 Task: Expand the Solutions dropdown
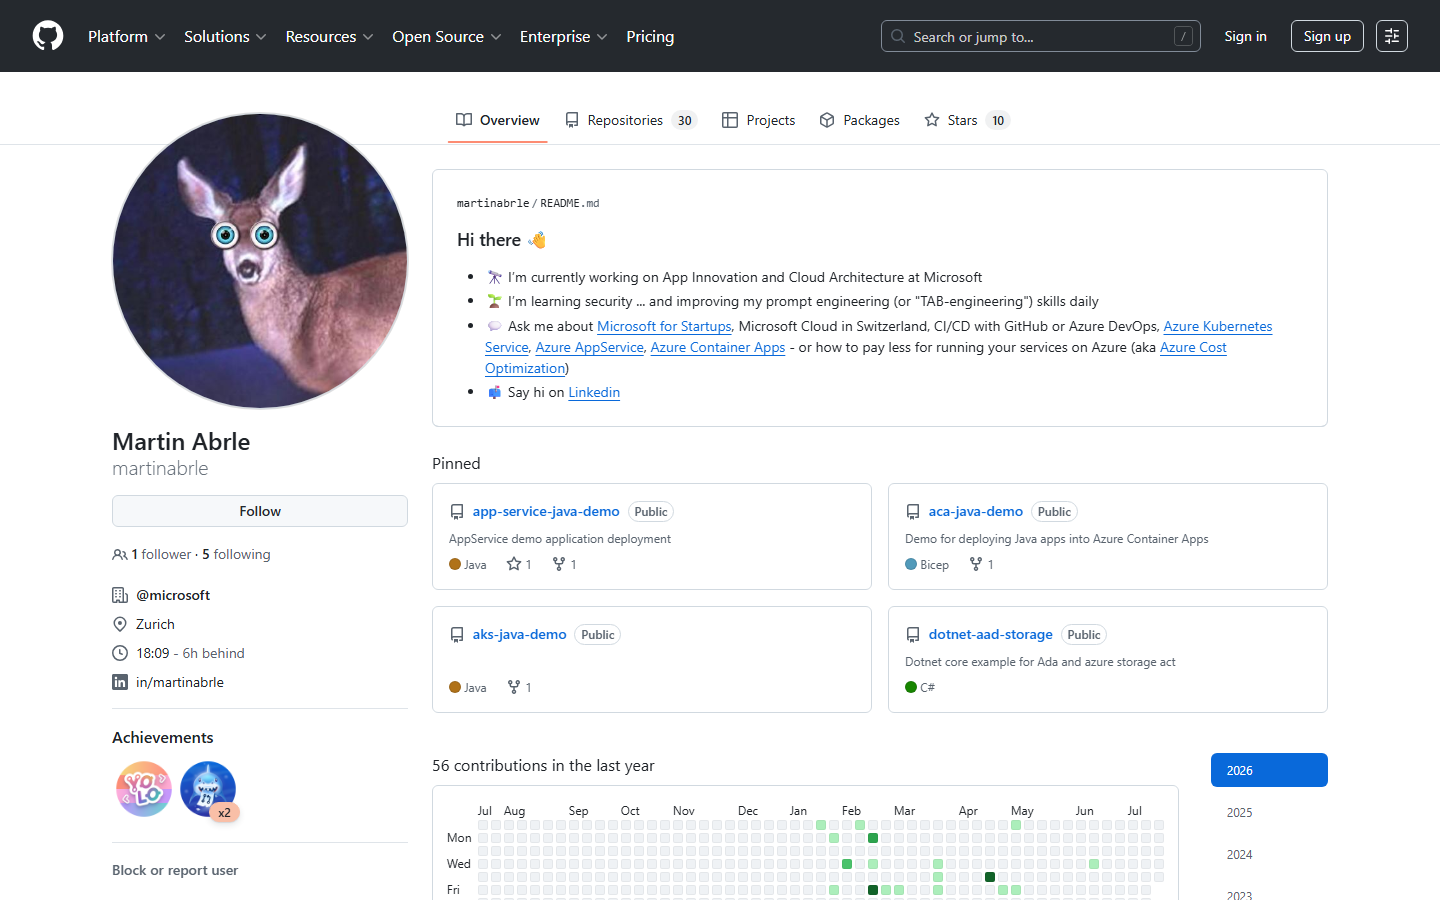point(225,36)
